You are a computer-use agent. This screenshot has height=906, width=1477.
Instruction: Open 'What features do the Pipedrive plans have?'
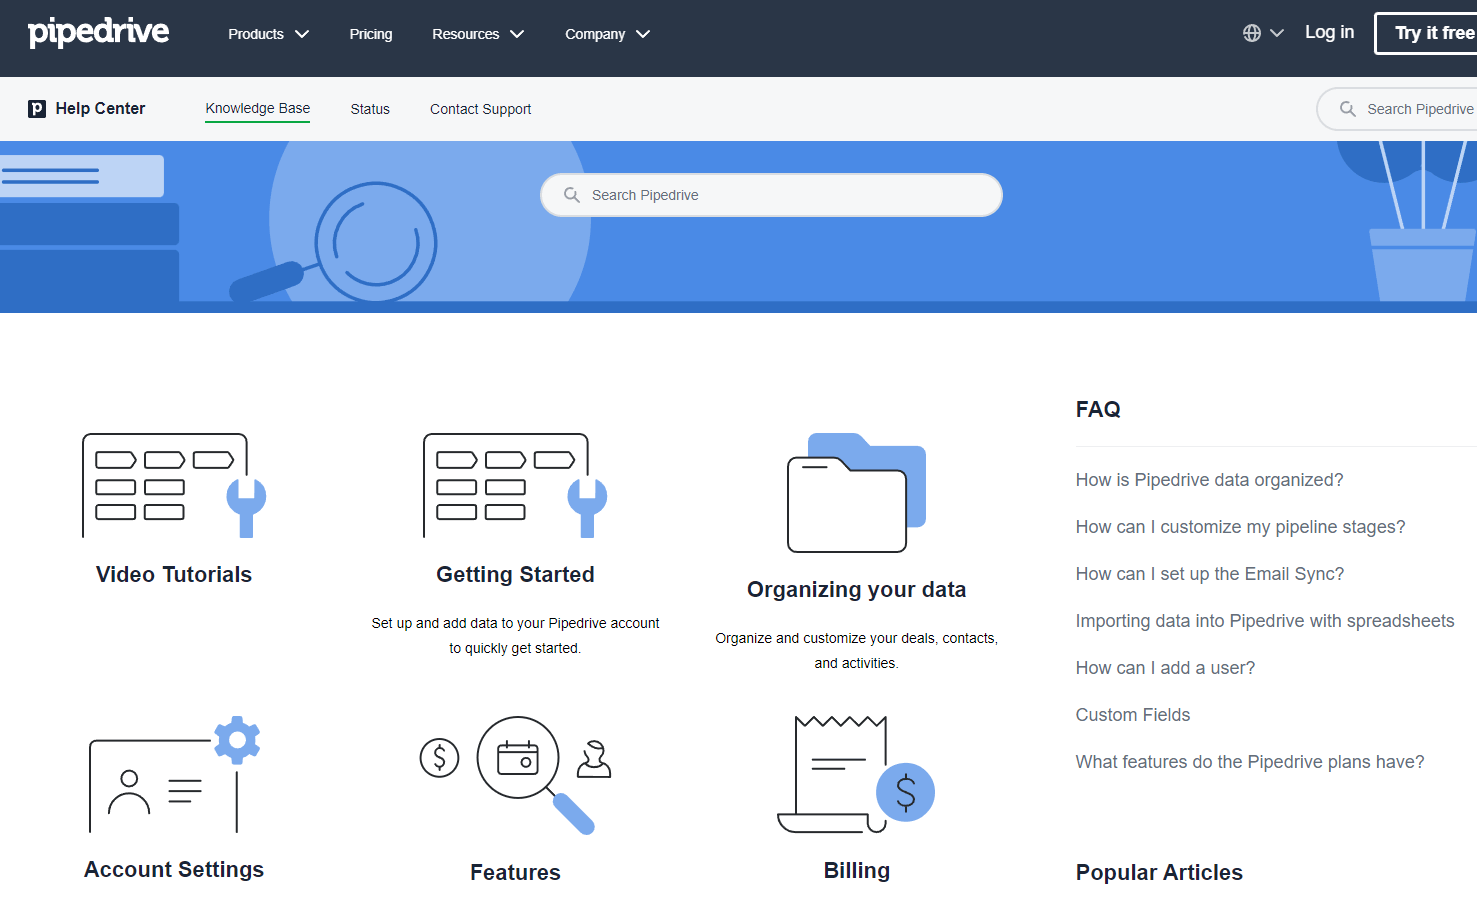click(x=1250, y=762)
